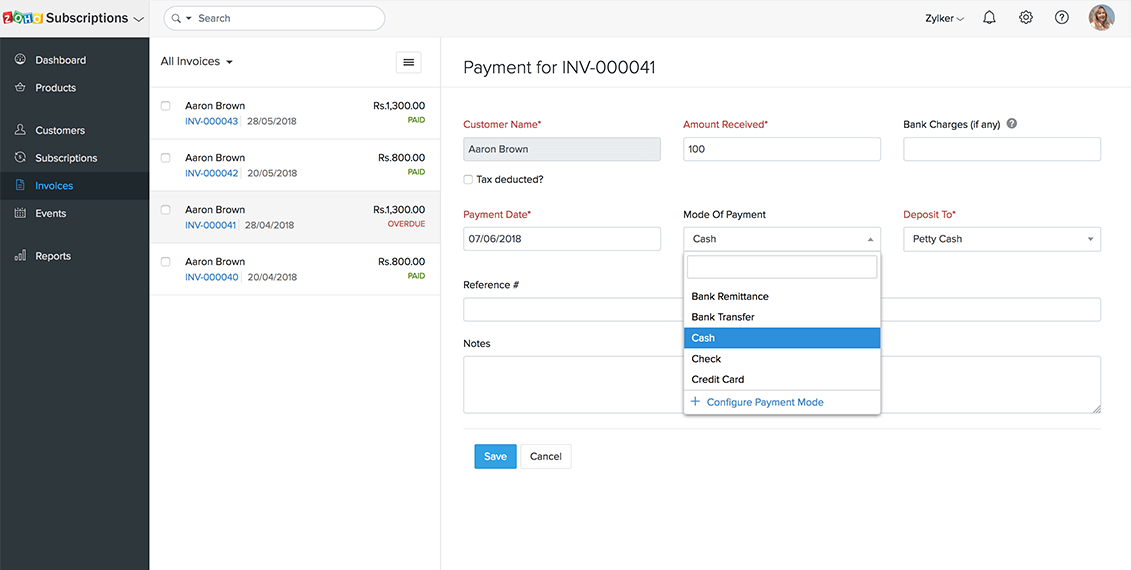
Task: Click the Reports chart icon in sidebar
Action: 20,256
